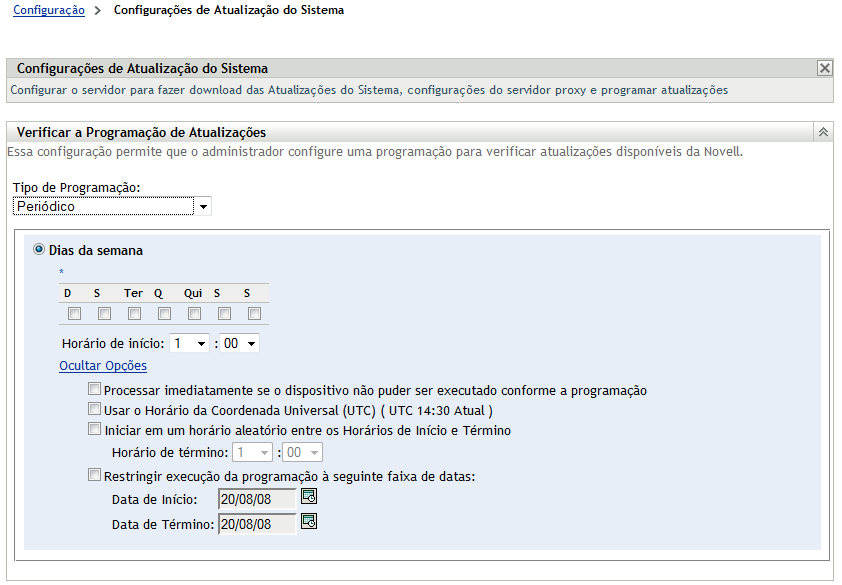This screenshot has width=842, height=585.
Task: Open calendar picker for Data de Início
Action: [309, 496]
